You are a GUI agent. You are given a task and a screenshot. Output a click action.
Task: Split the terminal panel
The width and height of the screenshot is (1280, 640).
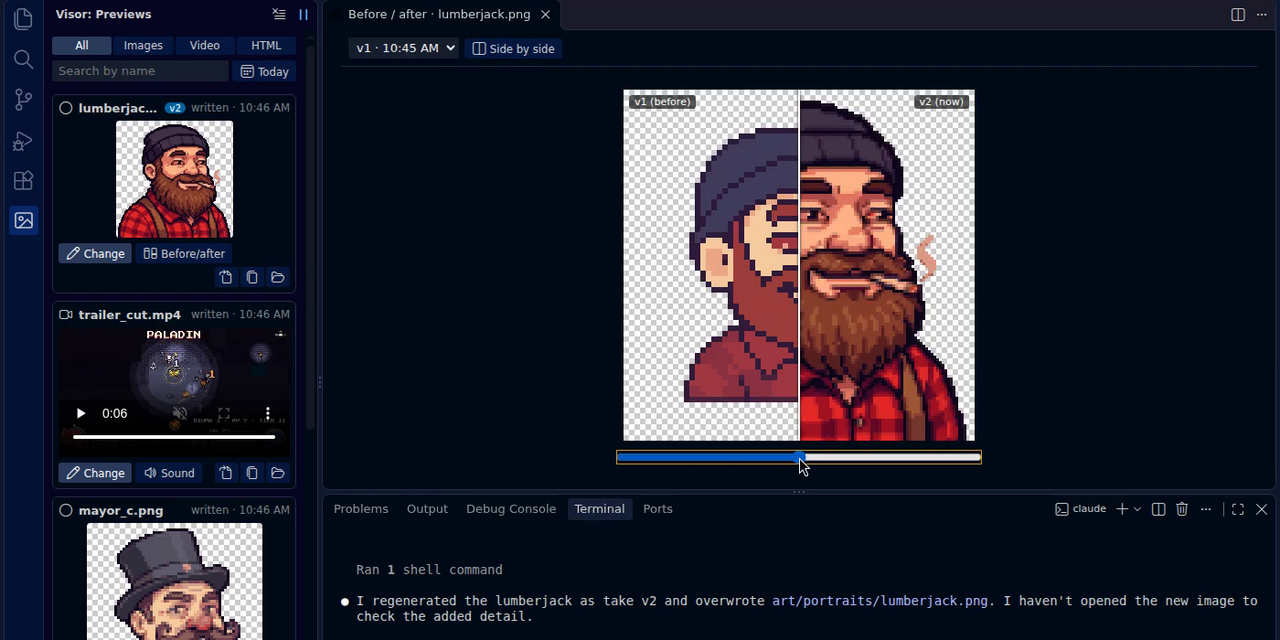coord(1158,509)
